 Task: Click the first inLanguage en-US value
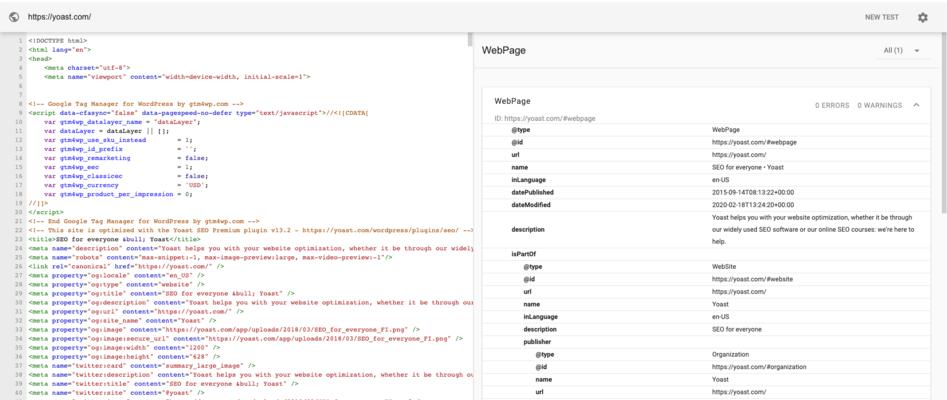(x=721, y=180)
